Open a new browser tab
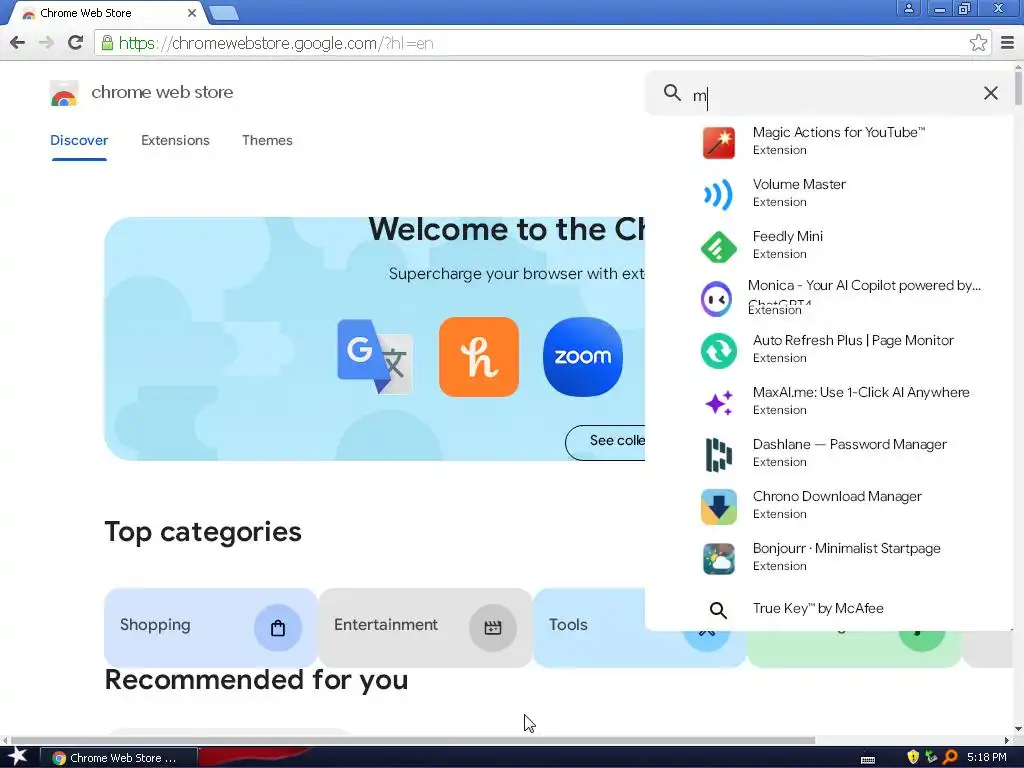This screenshot has width=1024, height=768. click(224, 13)
